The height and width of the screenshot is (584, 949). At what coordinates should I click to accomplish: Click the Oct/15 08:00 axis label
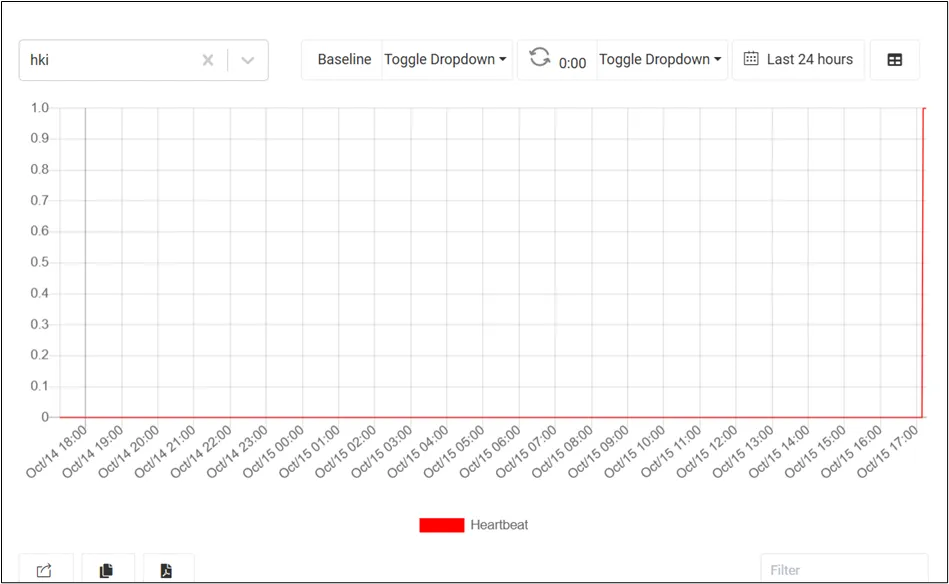(x=563, y=451)
